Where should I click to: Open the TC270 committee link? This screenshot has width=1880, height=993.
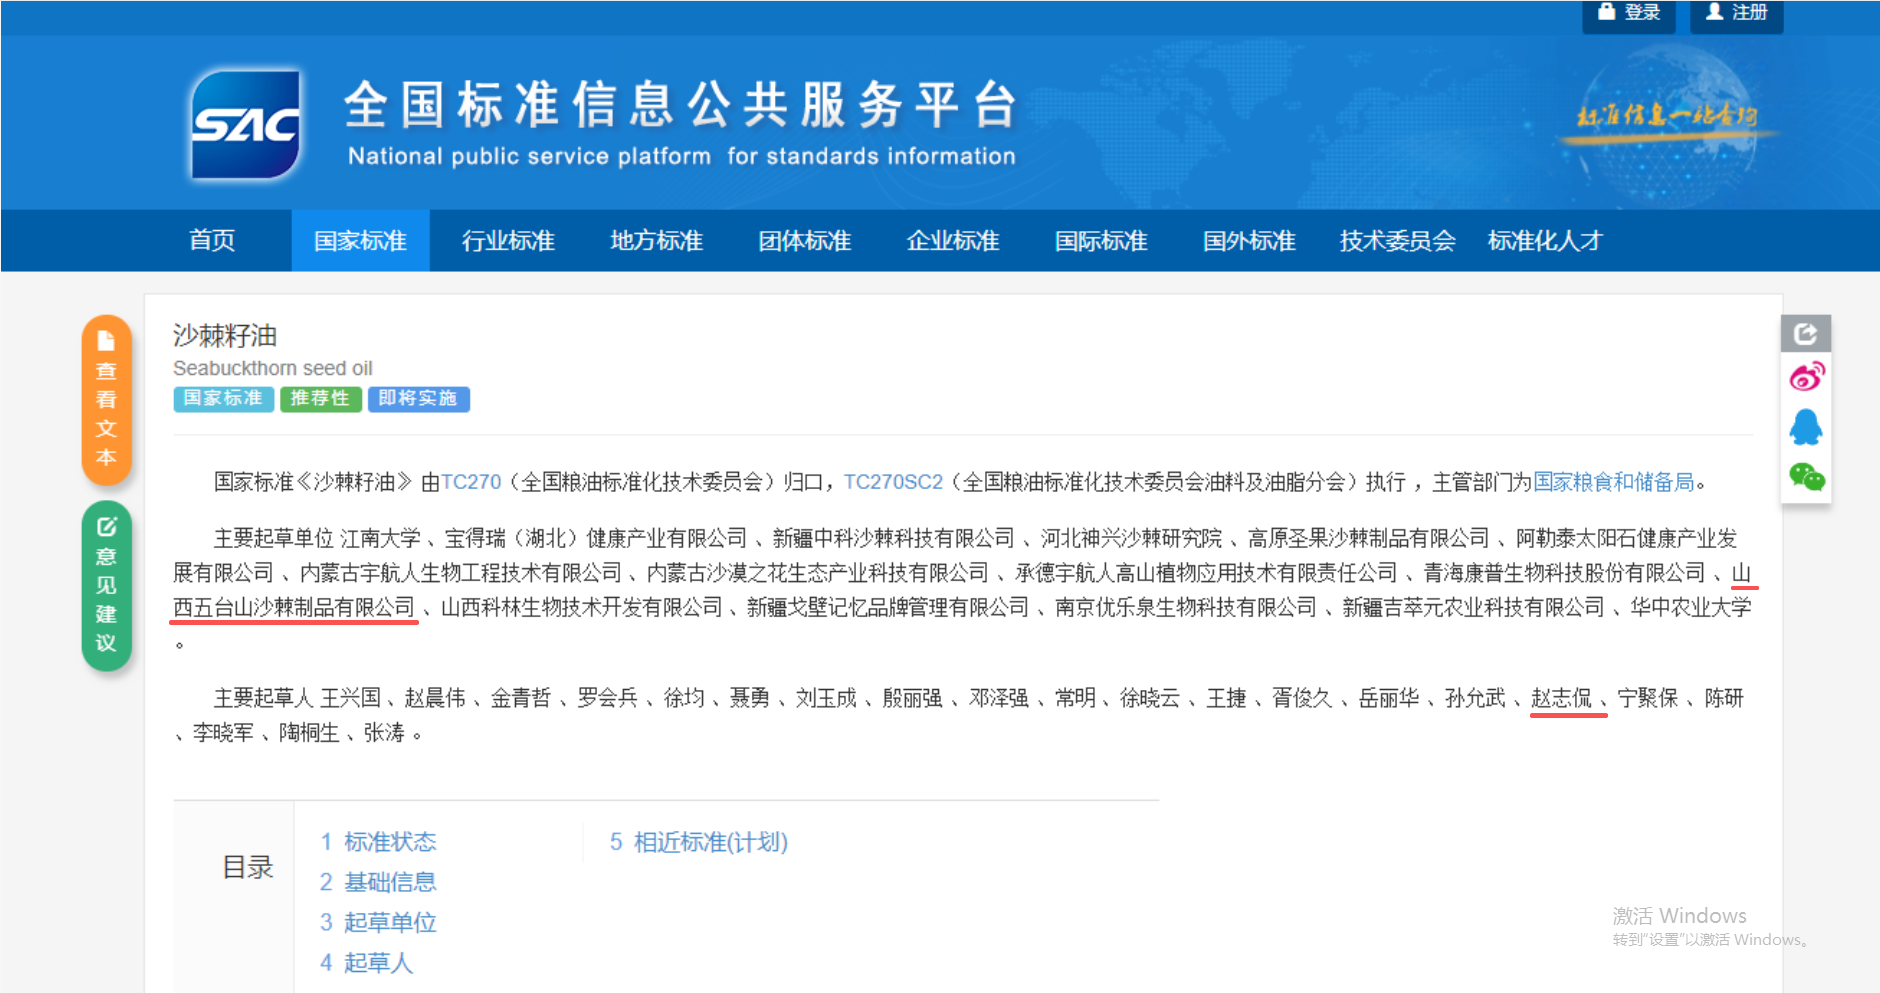point(471,482)
